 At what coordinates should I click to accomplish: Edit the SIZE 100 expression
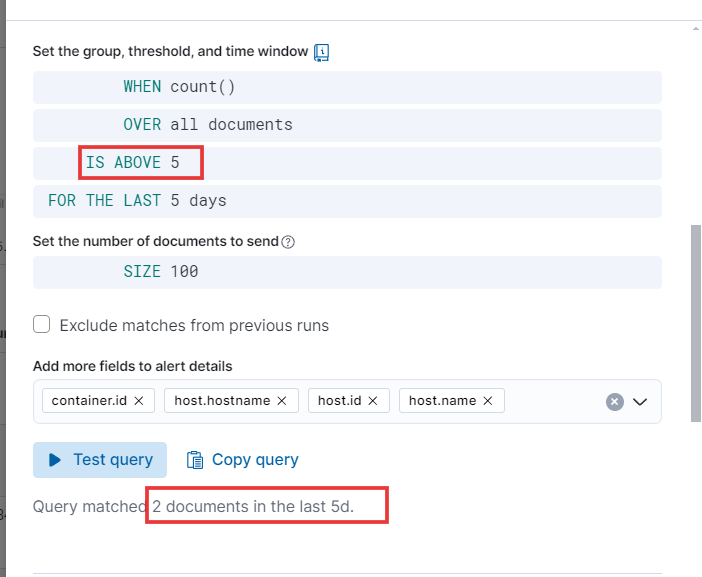point(161,272)
